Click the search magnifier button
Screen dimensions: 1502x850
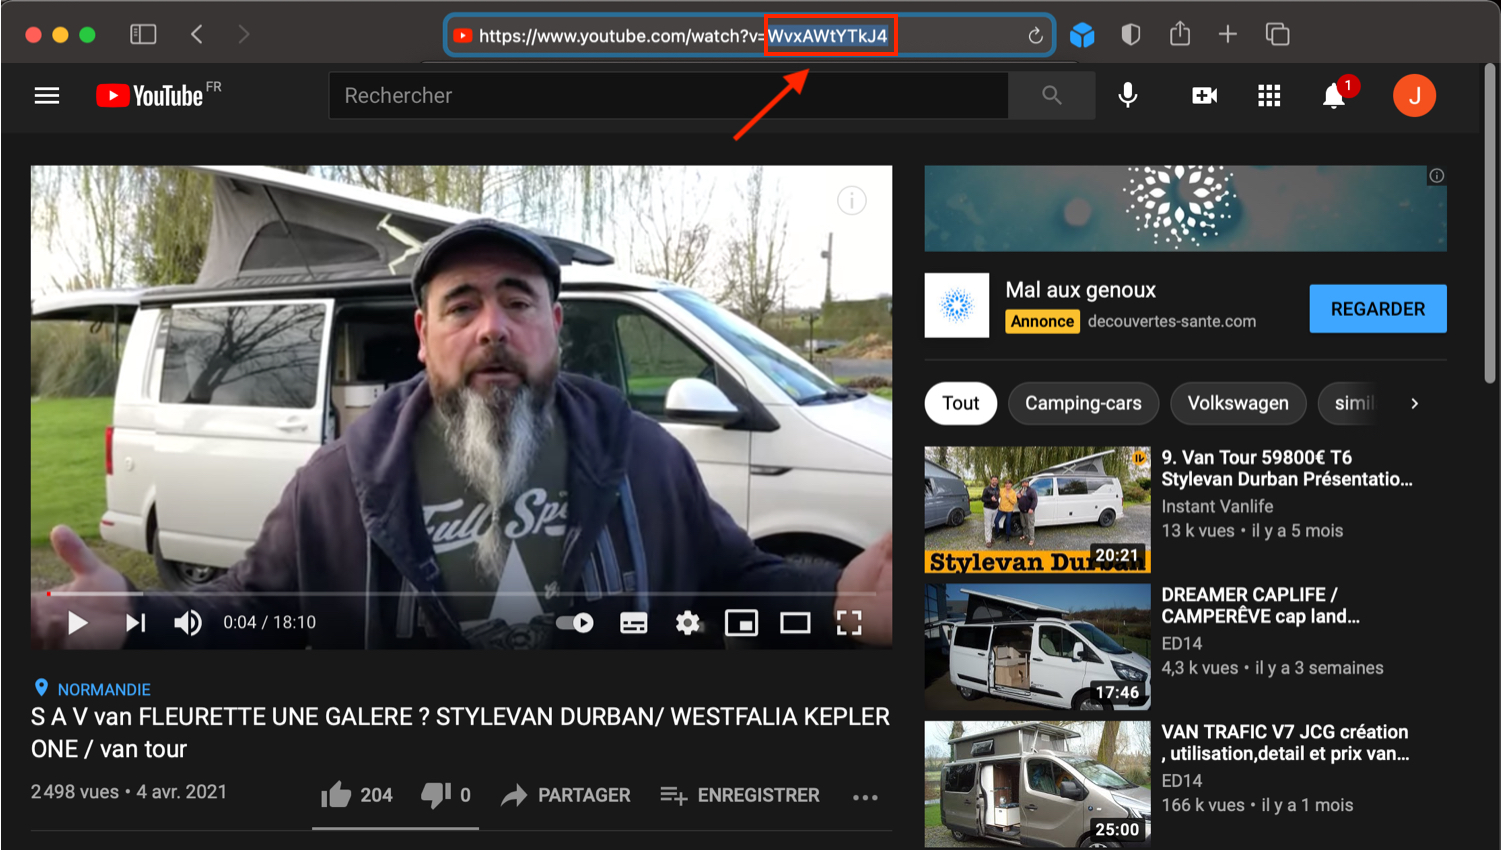1052,96
